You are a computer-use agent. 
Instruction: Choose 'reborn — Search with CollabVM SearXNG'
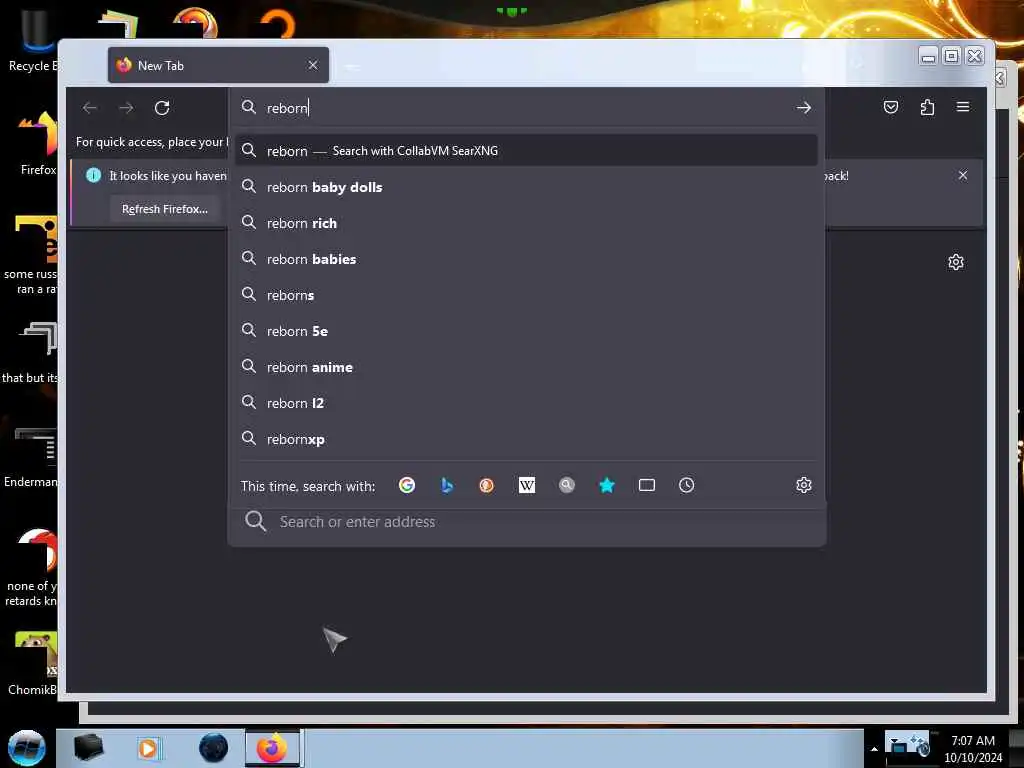coord(526,151)
